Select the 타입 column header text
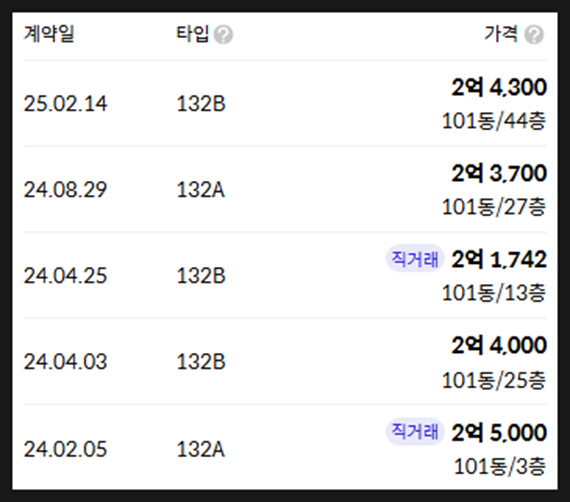This screenshot has height=502, width=570. click(193, 34)
